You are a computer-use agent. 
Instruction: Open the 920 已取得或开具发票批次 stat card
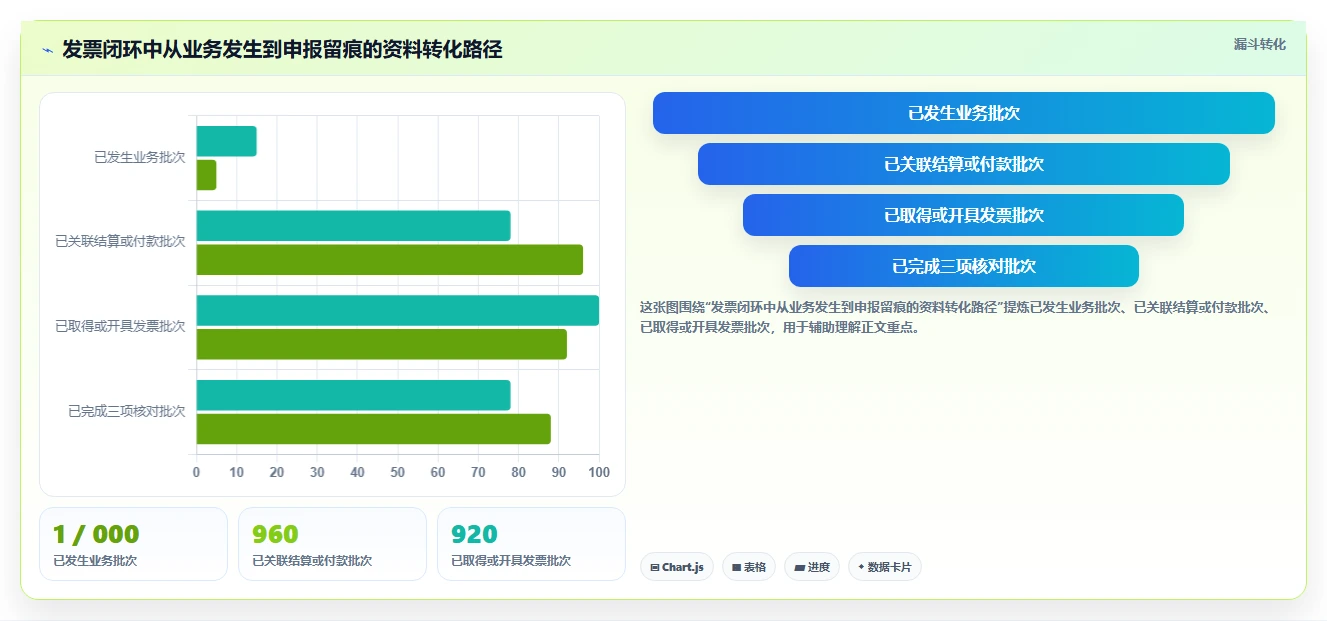(x=531, y=544)
